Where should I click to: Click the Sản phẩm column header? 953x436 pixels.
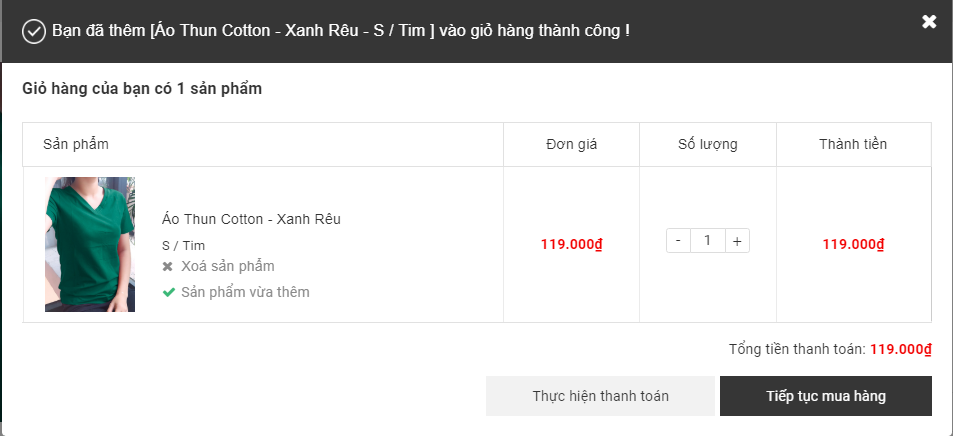76,145
